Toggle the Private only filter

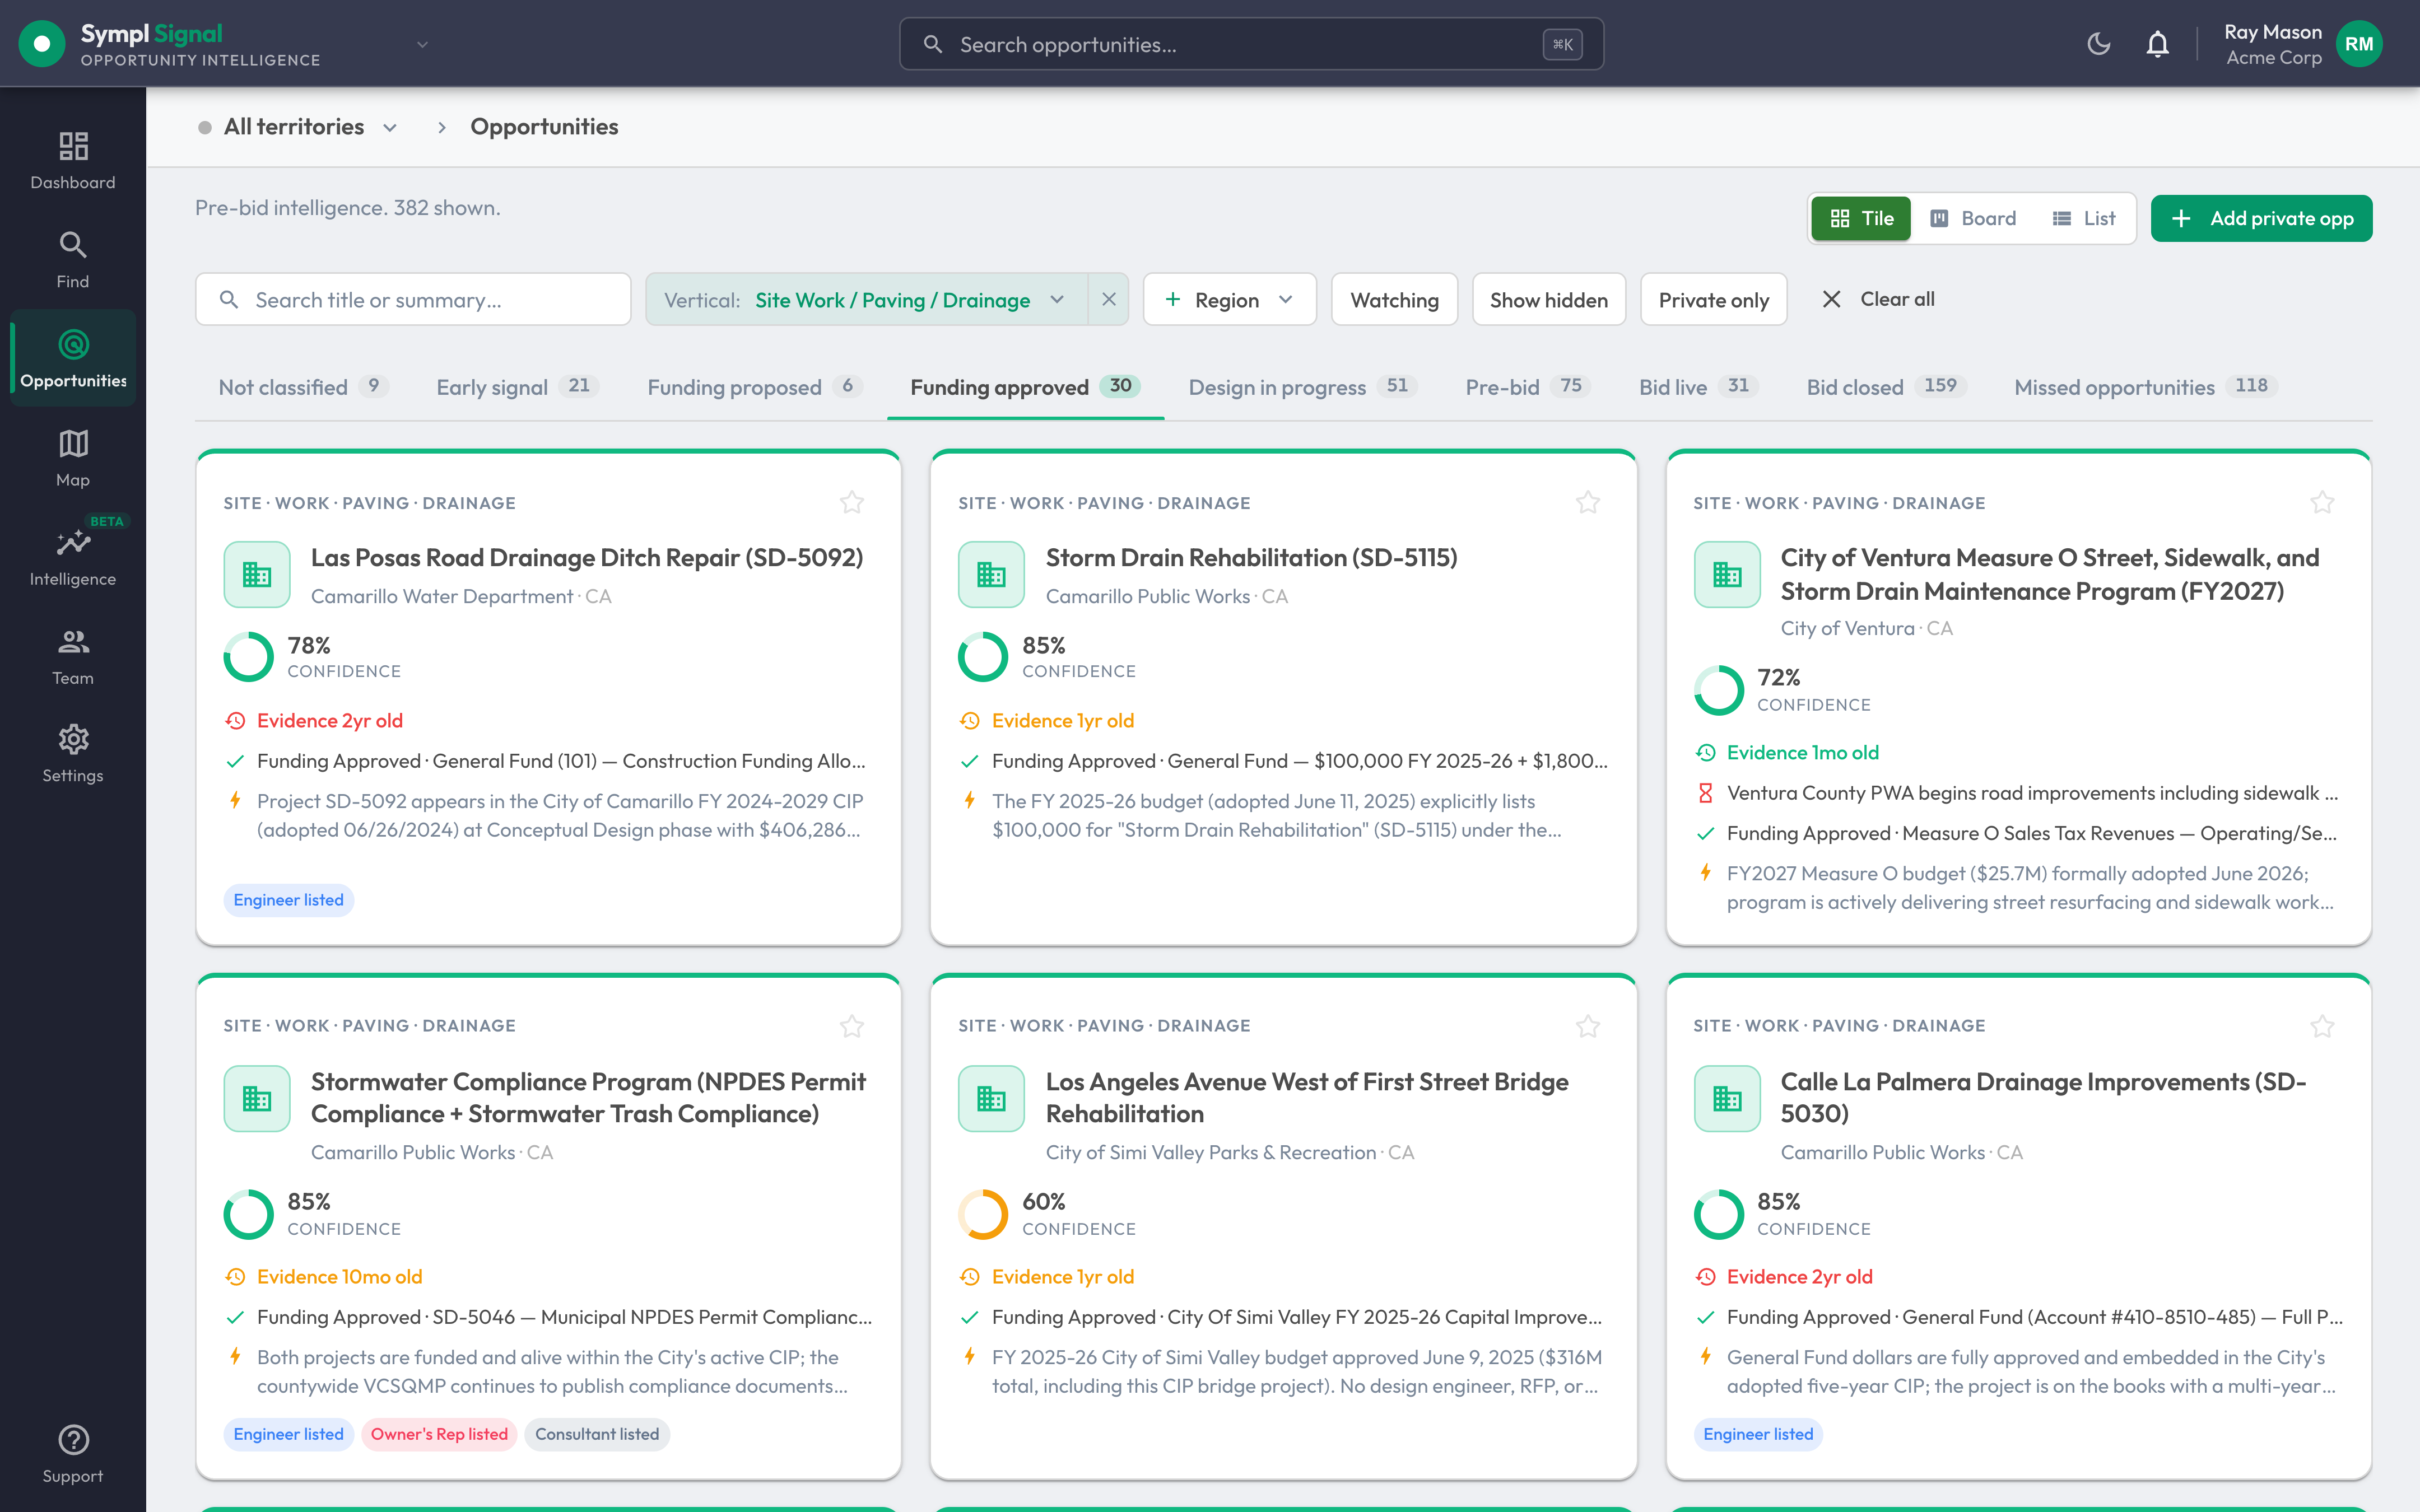coord(1713,299)
